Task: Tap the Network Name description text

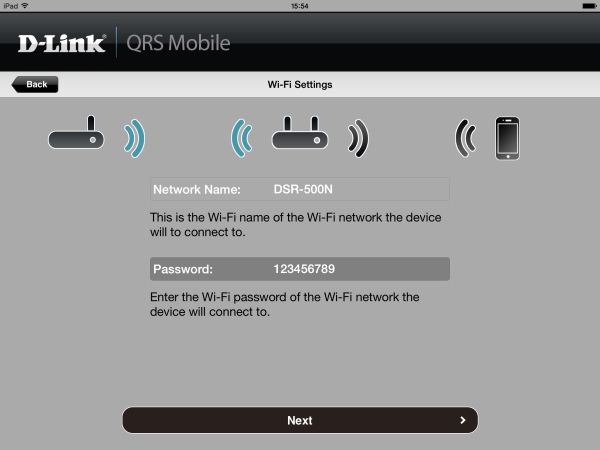Action: [x=295, y=225]
